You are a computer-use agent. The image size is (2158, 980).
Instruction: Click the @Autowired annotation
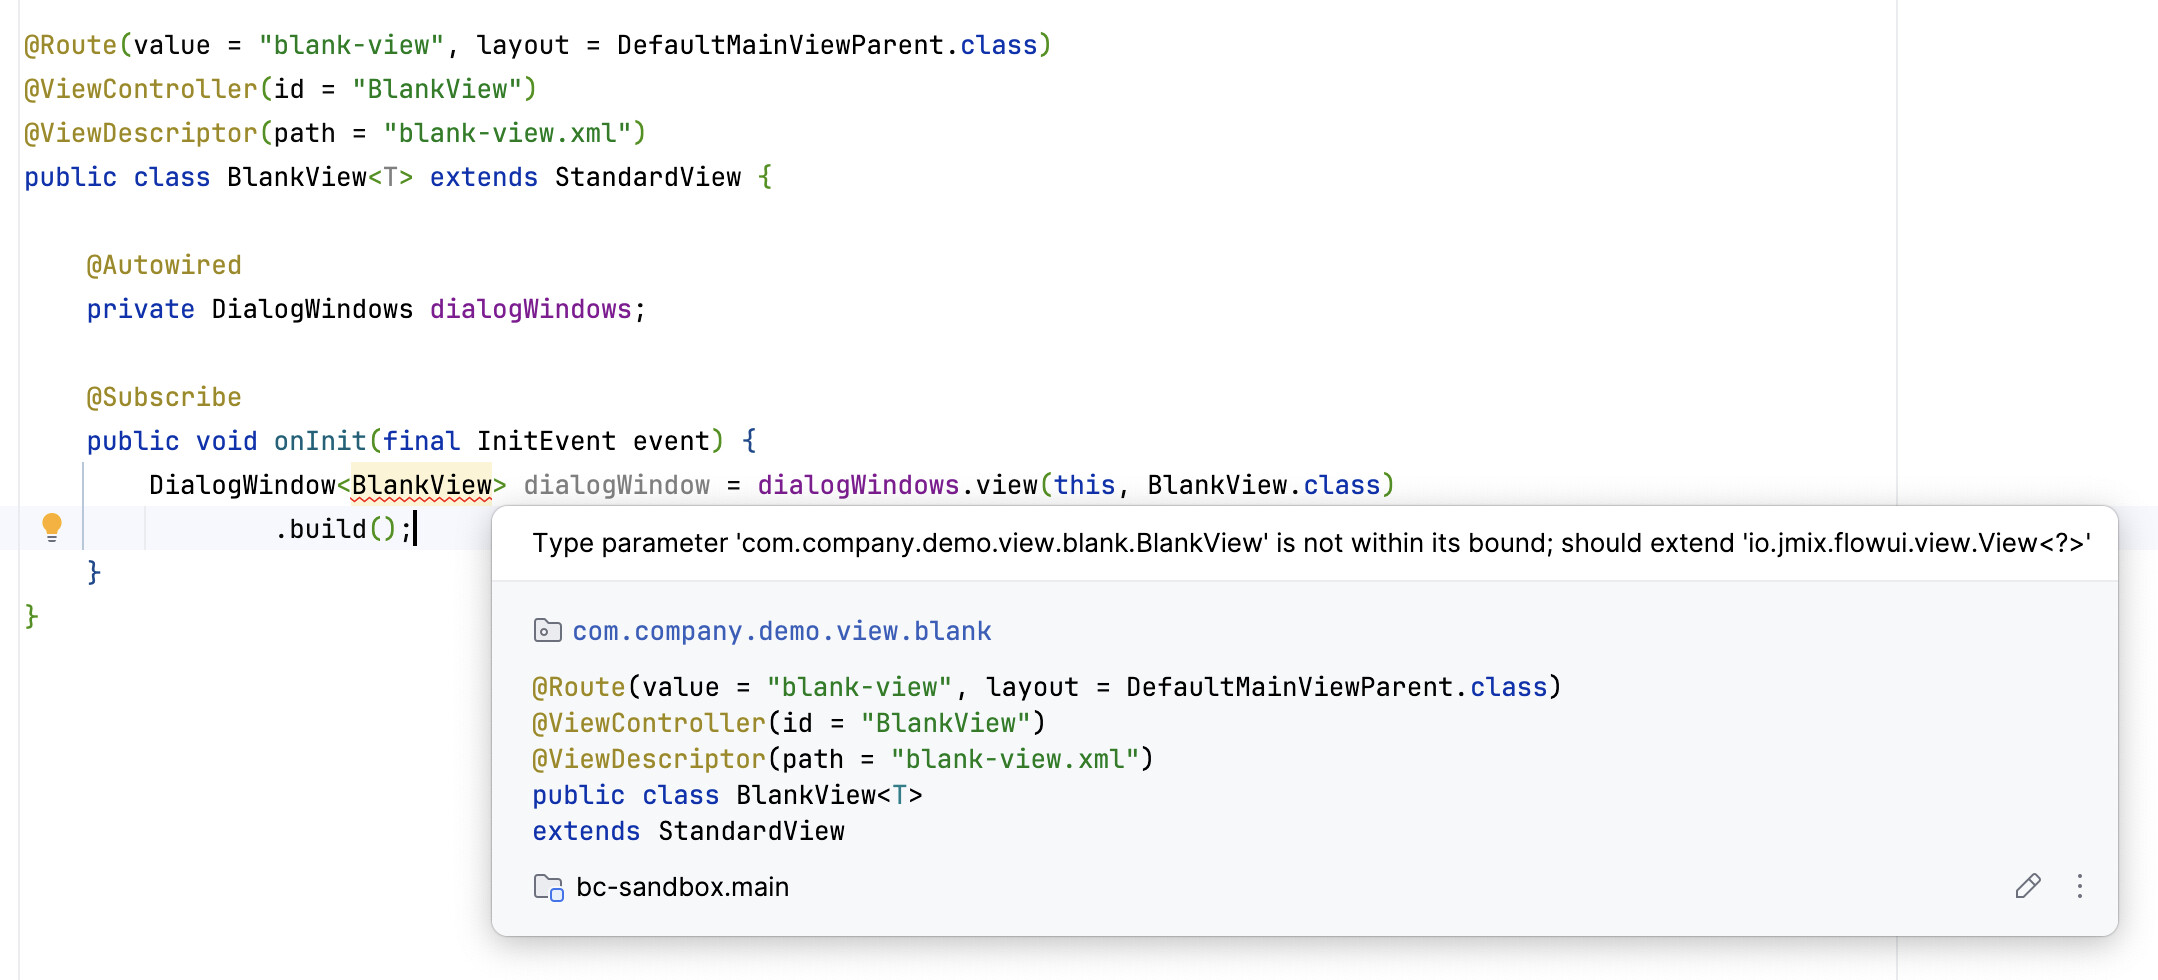164,265
